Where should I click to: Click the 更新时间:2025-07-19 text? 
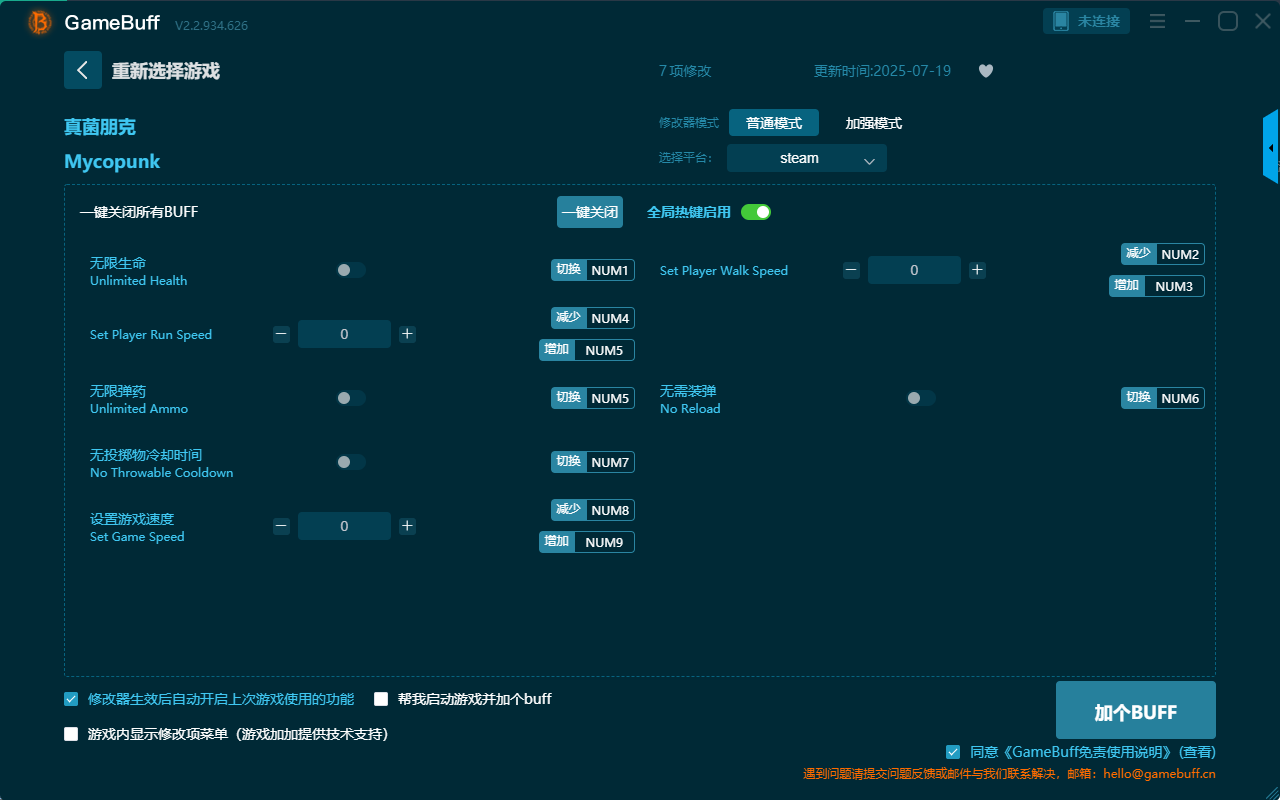pyautogui.click(x=883, y=71)
